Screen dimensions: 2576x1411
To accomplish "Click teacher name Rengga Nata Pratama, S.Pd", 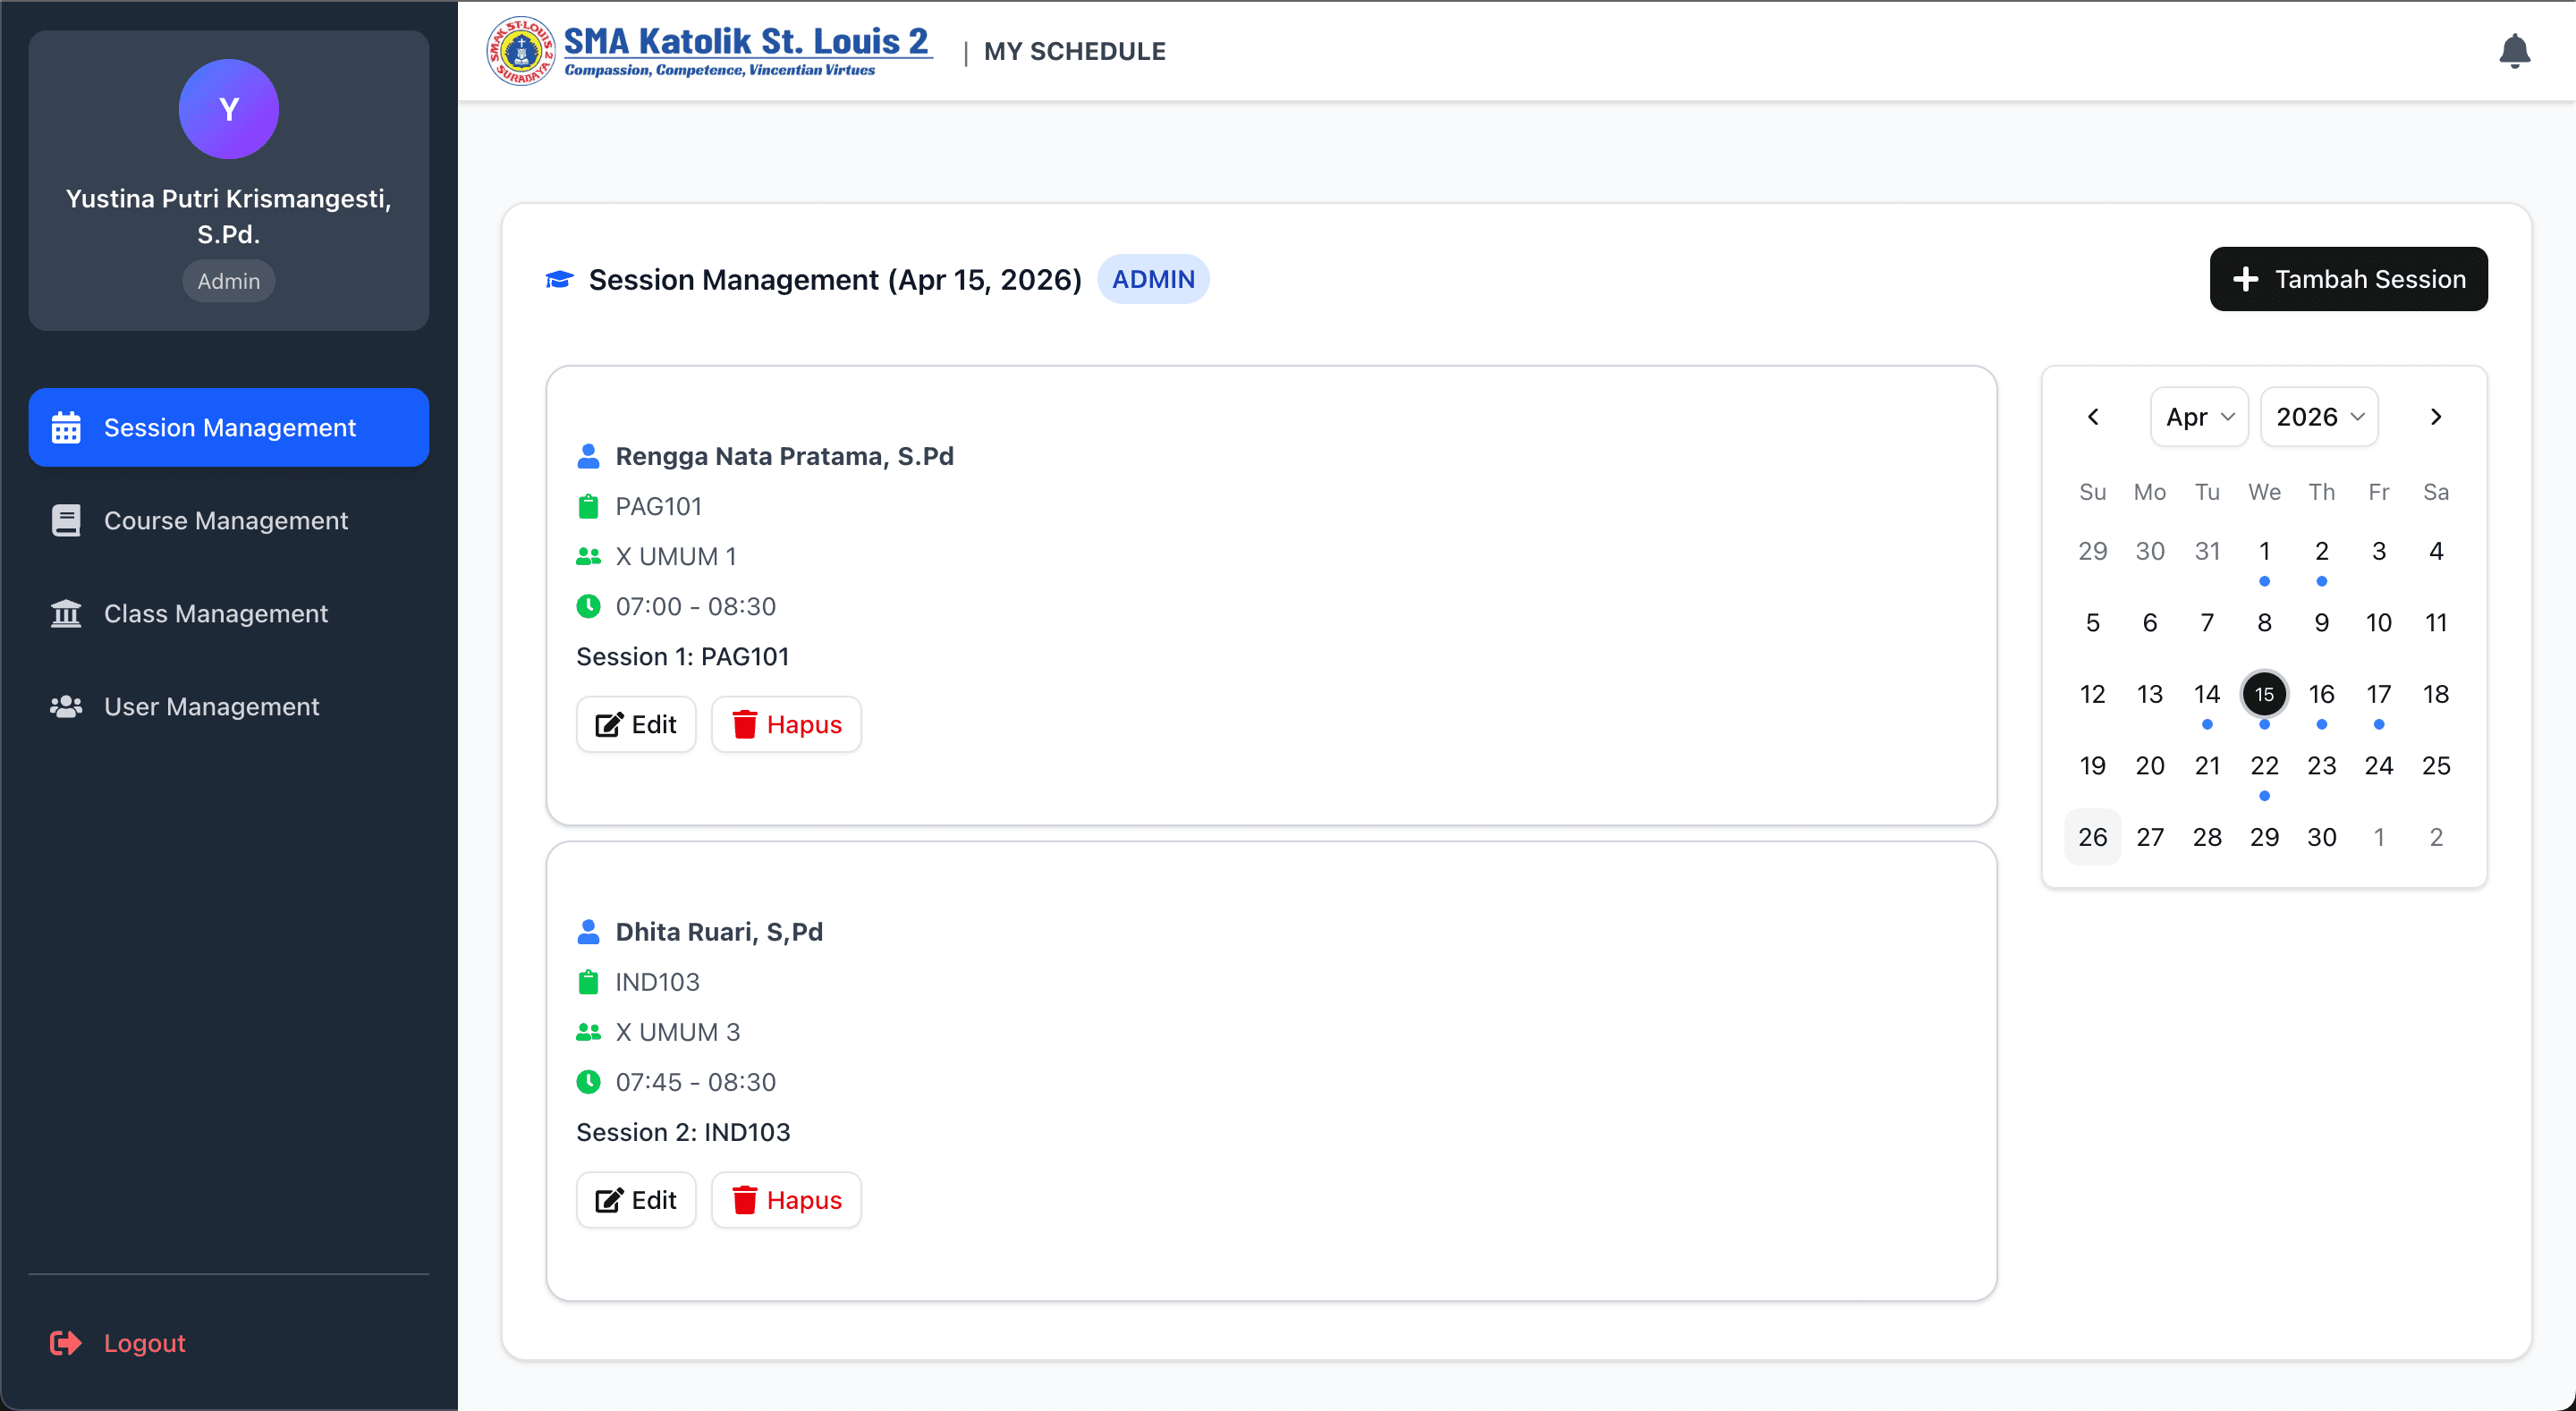I will tap(784, 456).
